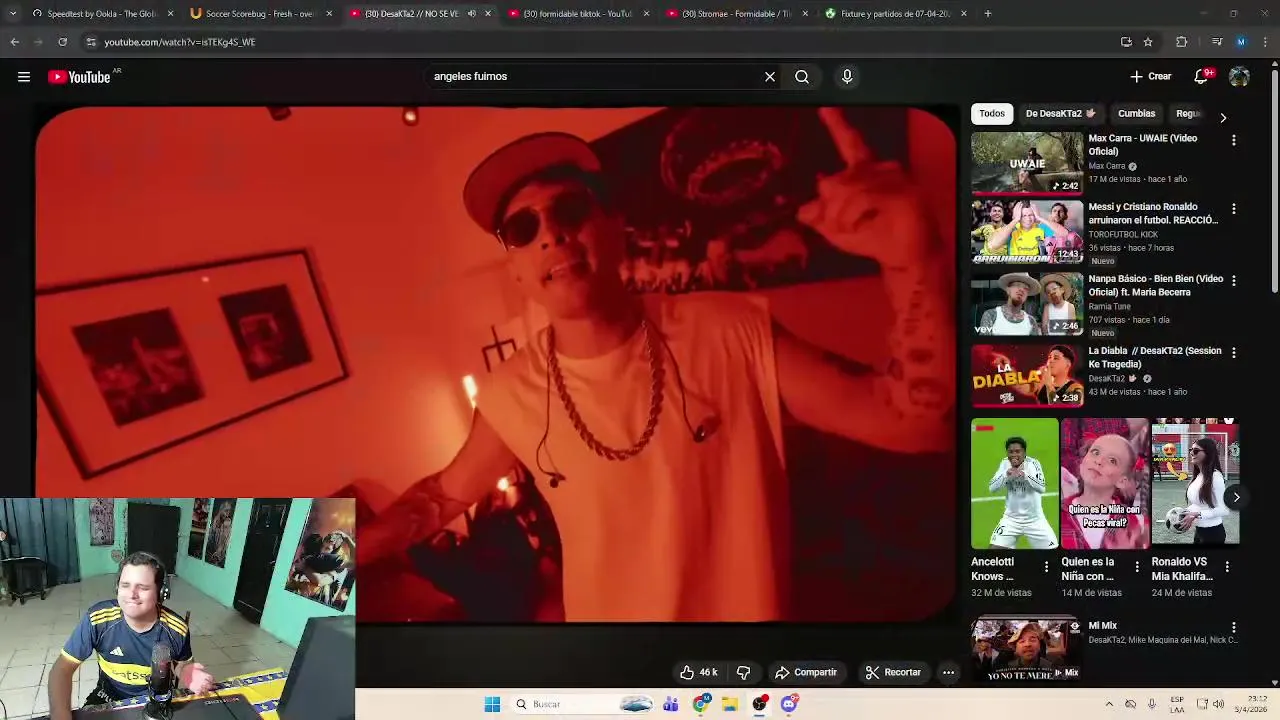Clear the search text with the X icon

click(770, 77)
